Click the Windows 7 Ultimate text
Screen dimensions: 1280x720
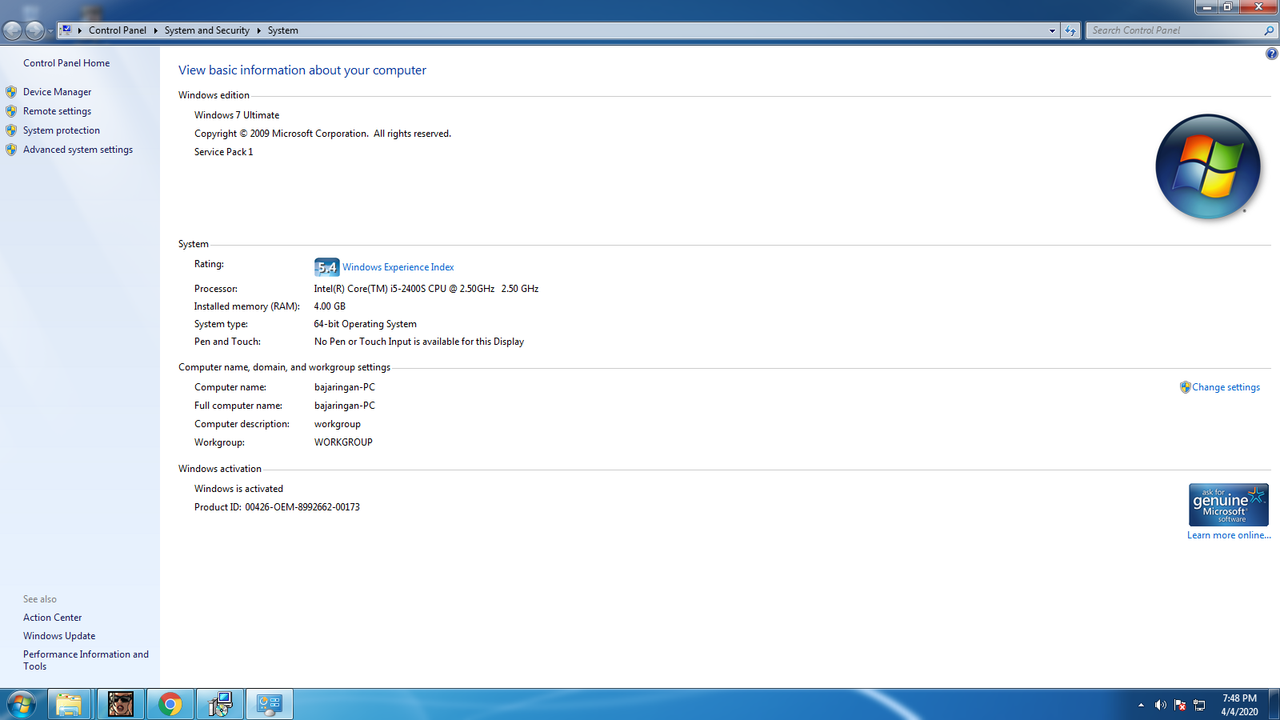click(x=237, y=115)
